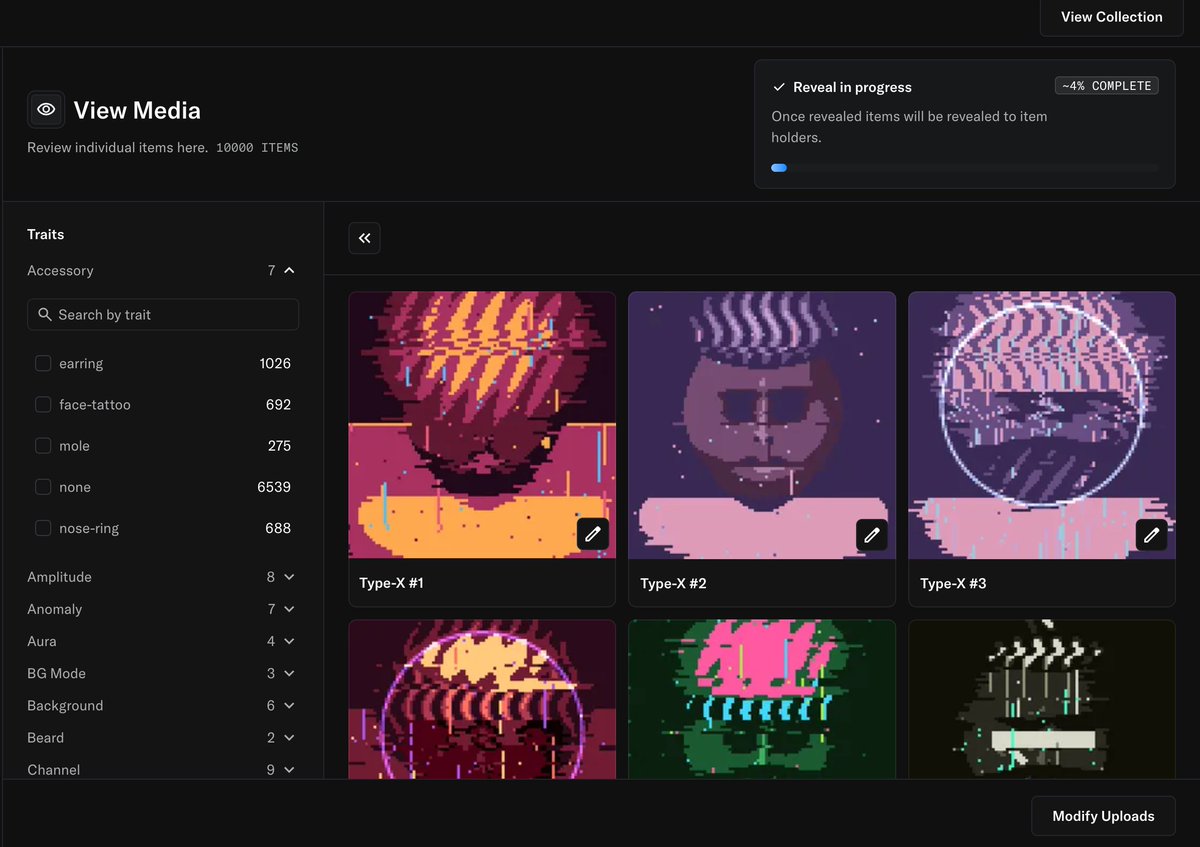The width and height of the screenshot is (1200, 847).
Task: Click the Type-X #3 title text
Action: coord(953,583)
